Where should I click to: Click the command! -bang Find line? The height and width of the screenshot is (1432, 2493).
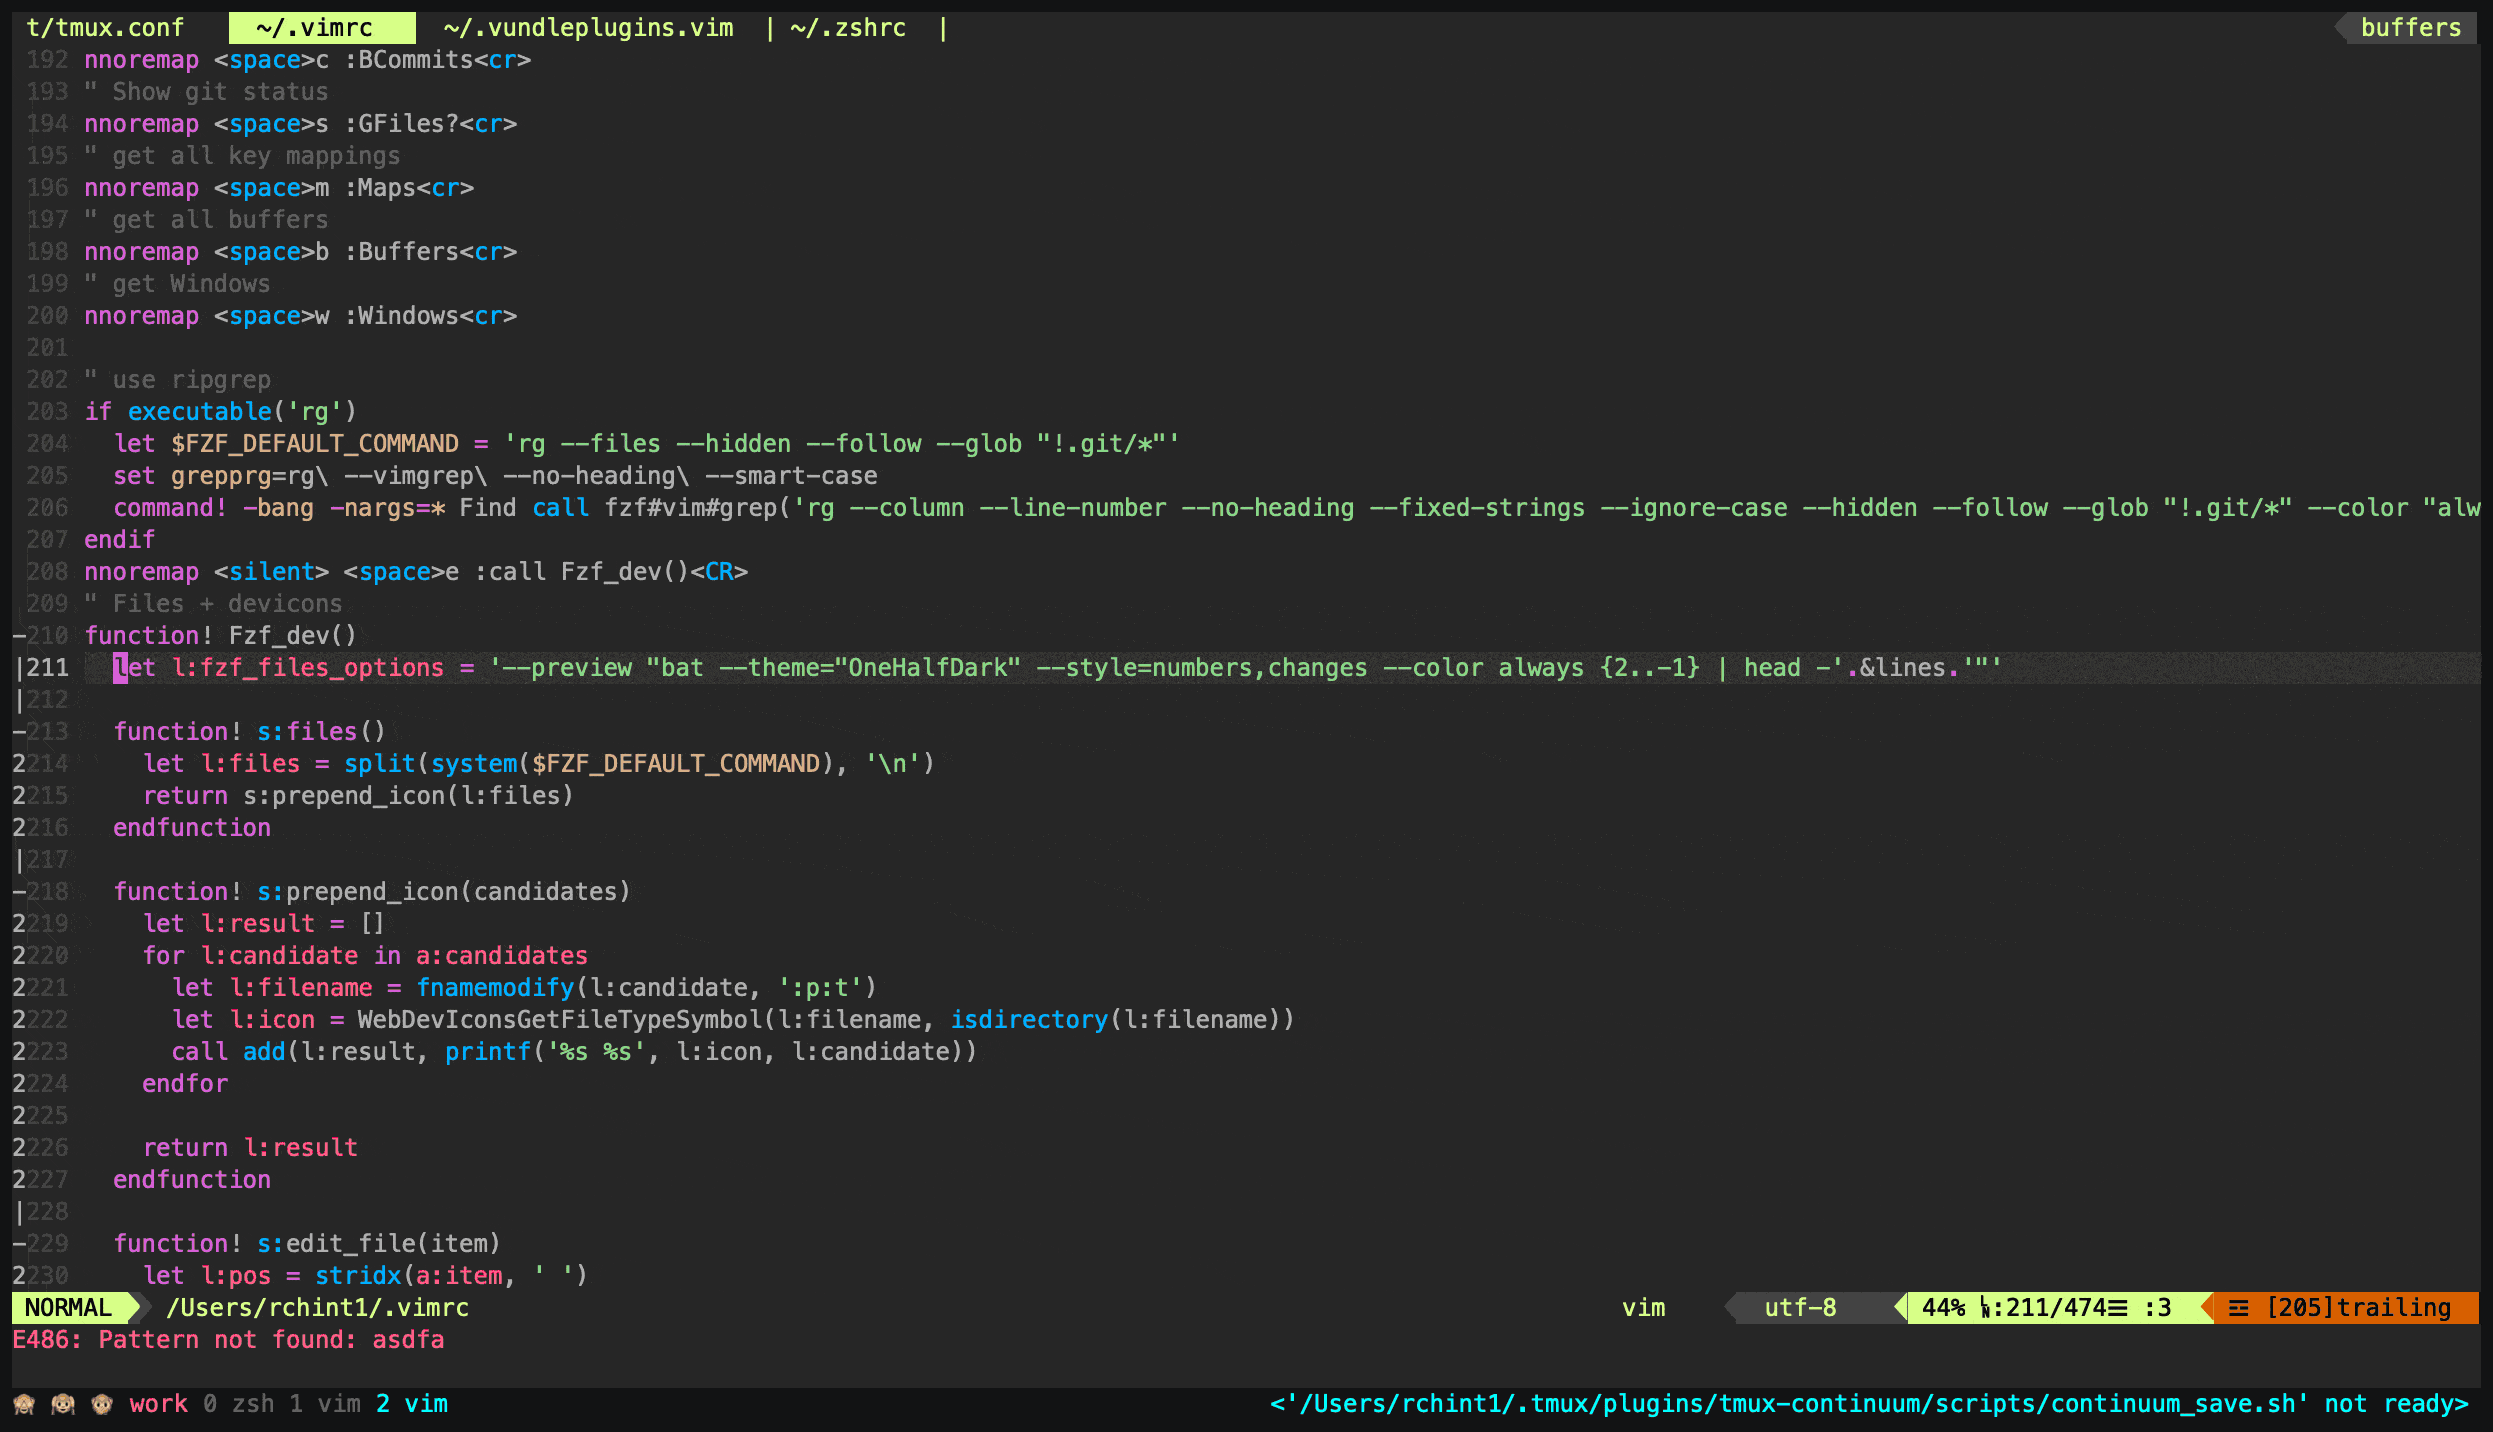tap(1297, 508)
